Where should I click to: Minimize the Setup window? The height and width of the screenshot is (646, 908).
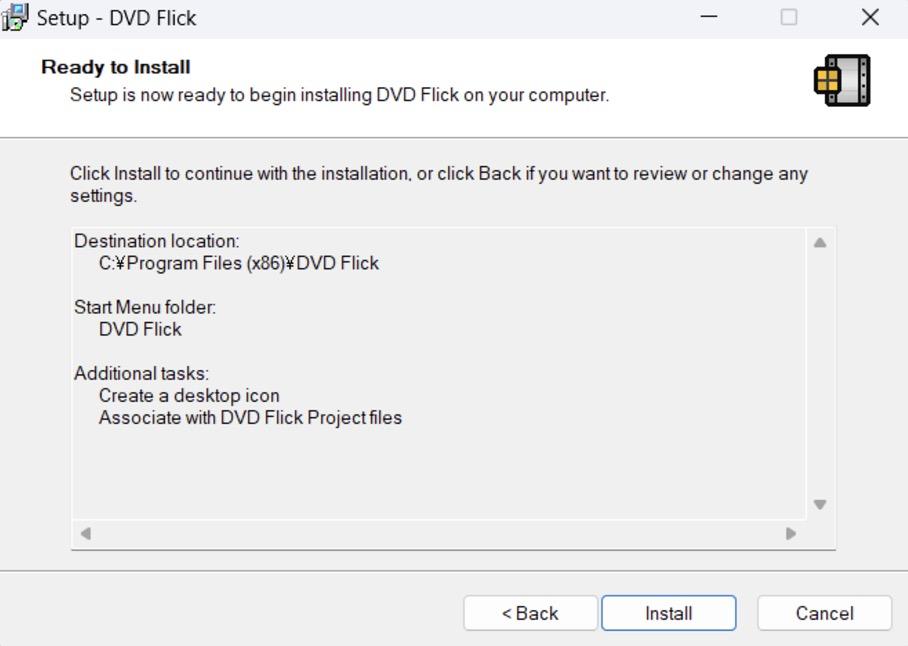[x=709, y=17]
